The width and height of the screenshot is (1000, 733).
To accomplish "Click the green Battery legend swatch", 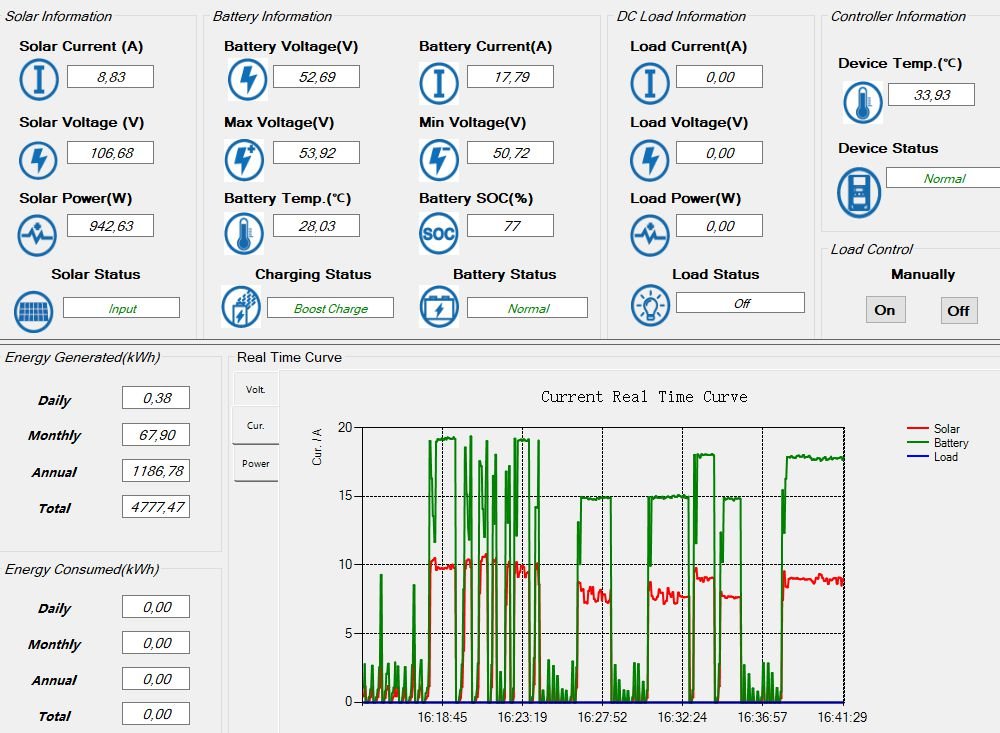I will coord(917,442).
